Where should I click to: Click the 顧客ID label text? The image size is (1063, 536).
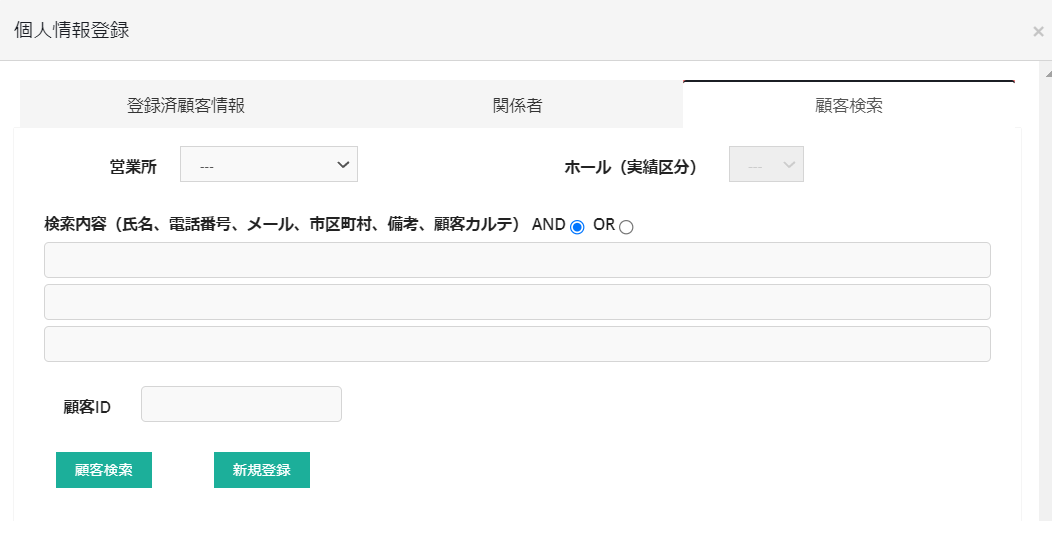(x=86, y=407)
